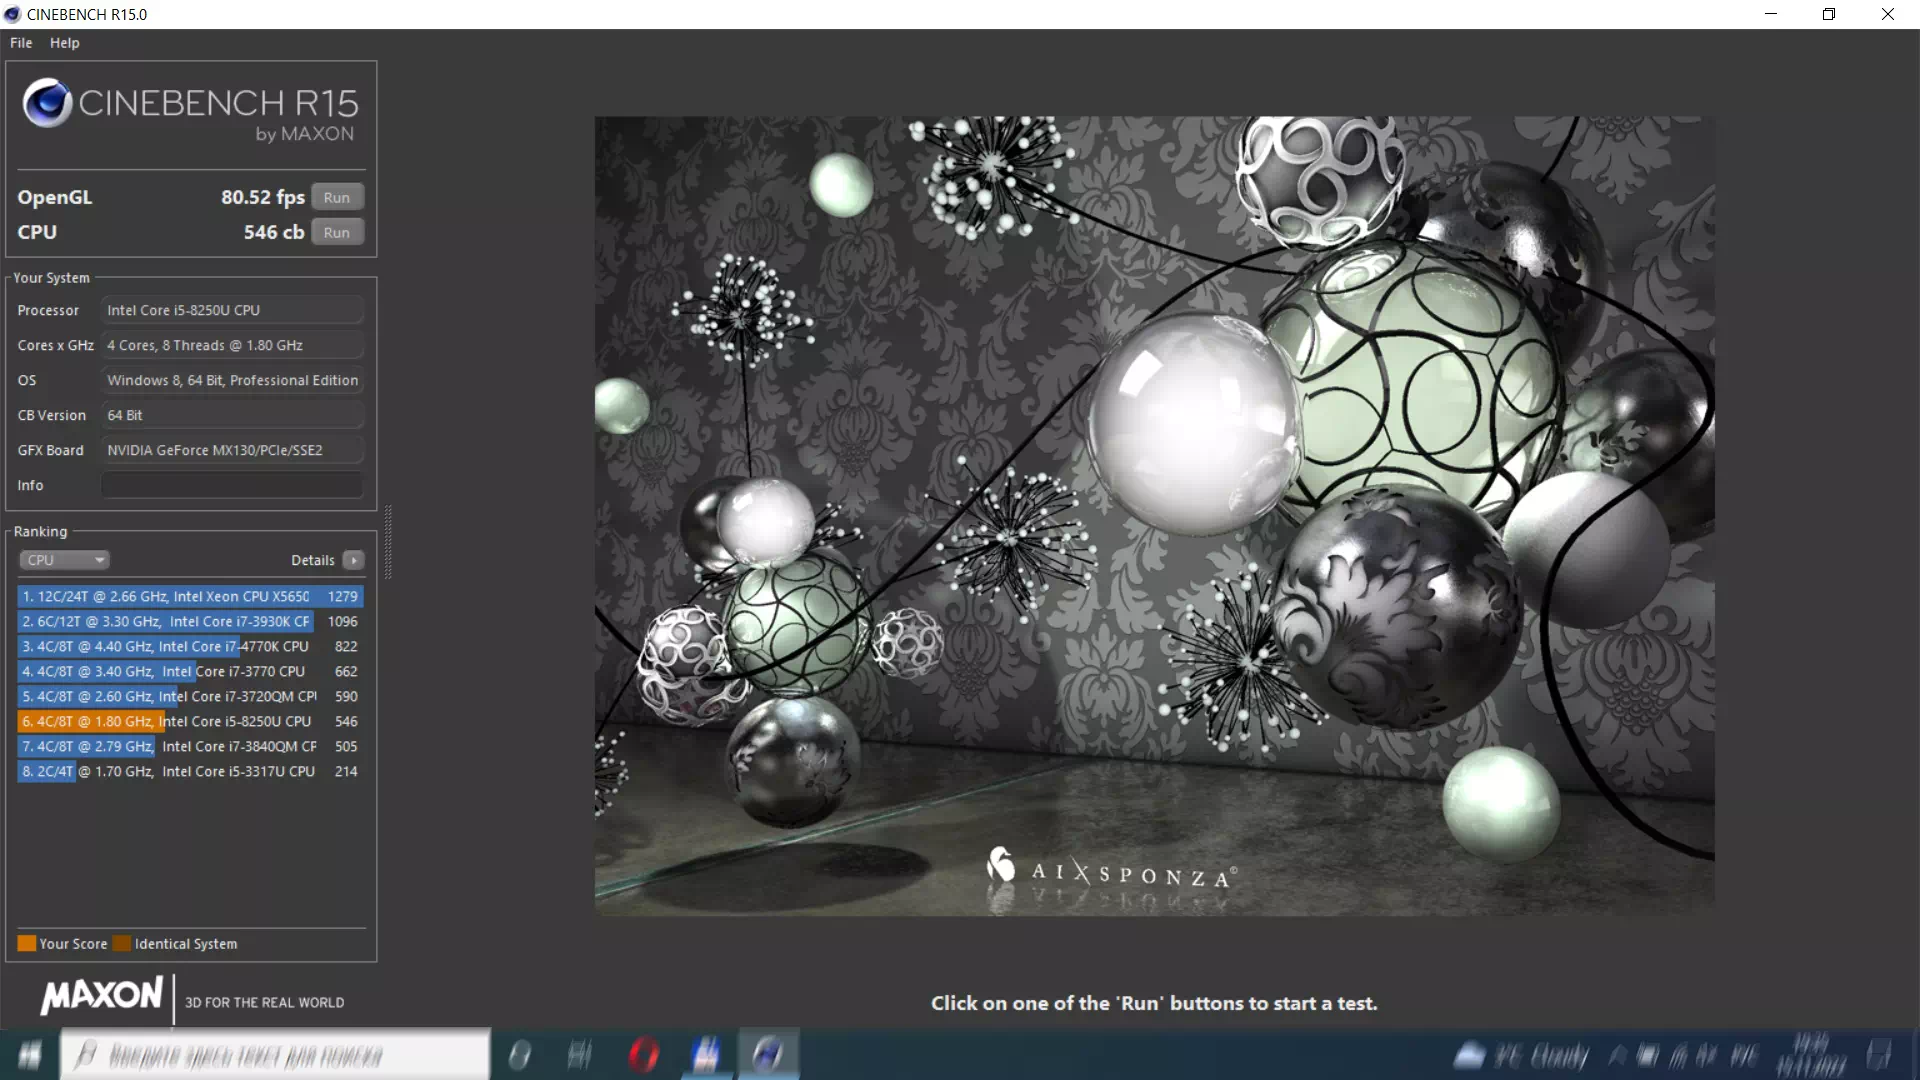Click the clock in the system tray
The width and height of the screenshot is (1920, 1080).
pos(1810,1055)
